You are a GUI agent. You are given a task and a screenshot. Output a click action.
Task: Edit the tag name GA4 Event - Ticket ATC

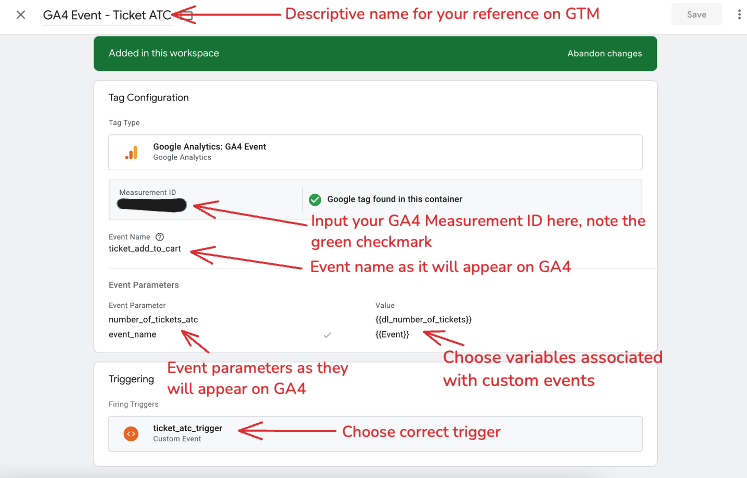click(x=107, y=15)
